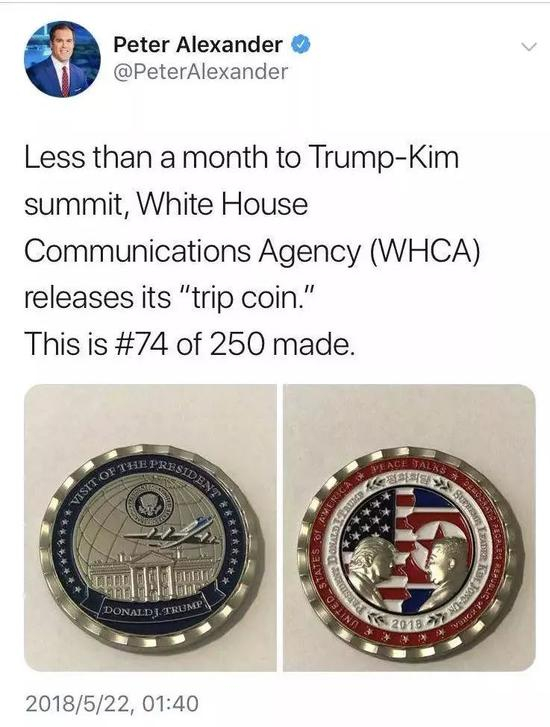Select the "Trump-Kim" text in the tweet
This screenshot has height=727, width=550.
383,158
